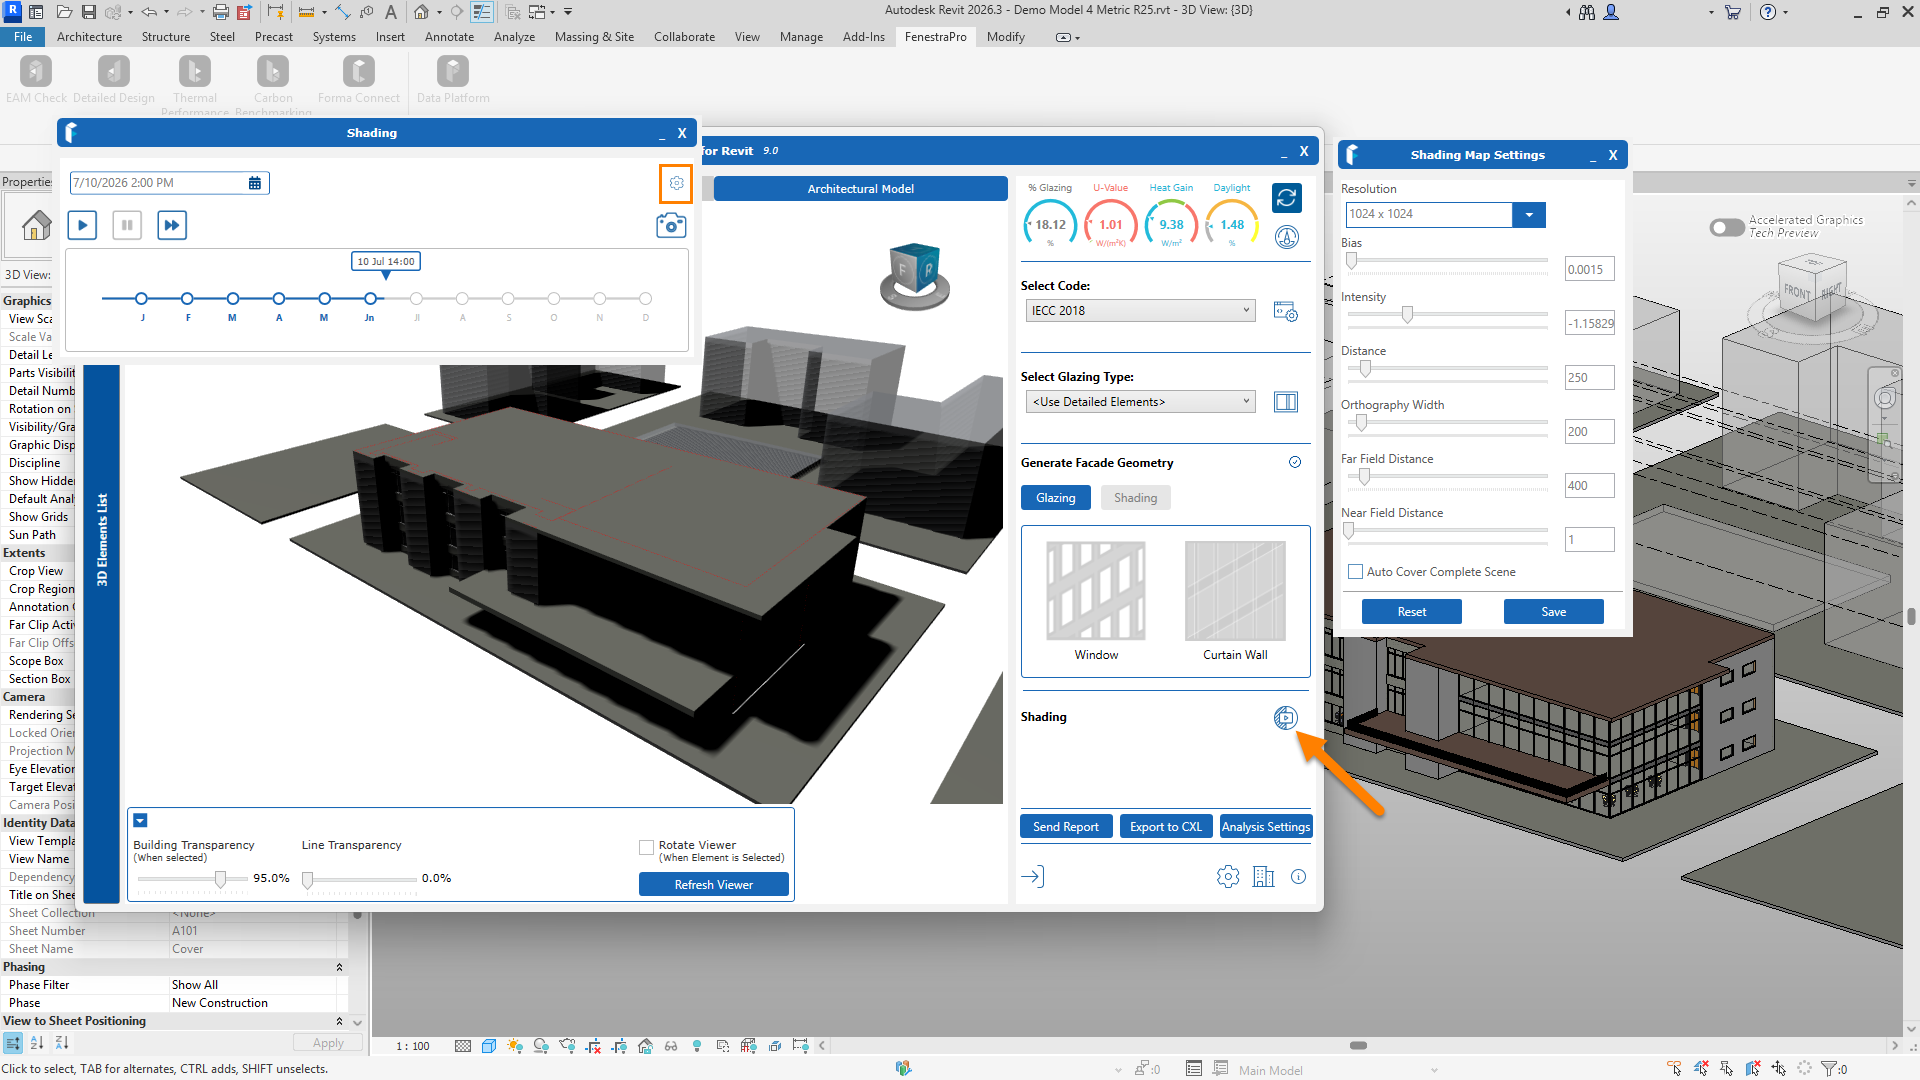Image resolution: width=1920 pixels, height=1080 pixels.
Task: Open the Resolution 1024 x 1024 dropdown
Action: coord(1528,215)
